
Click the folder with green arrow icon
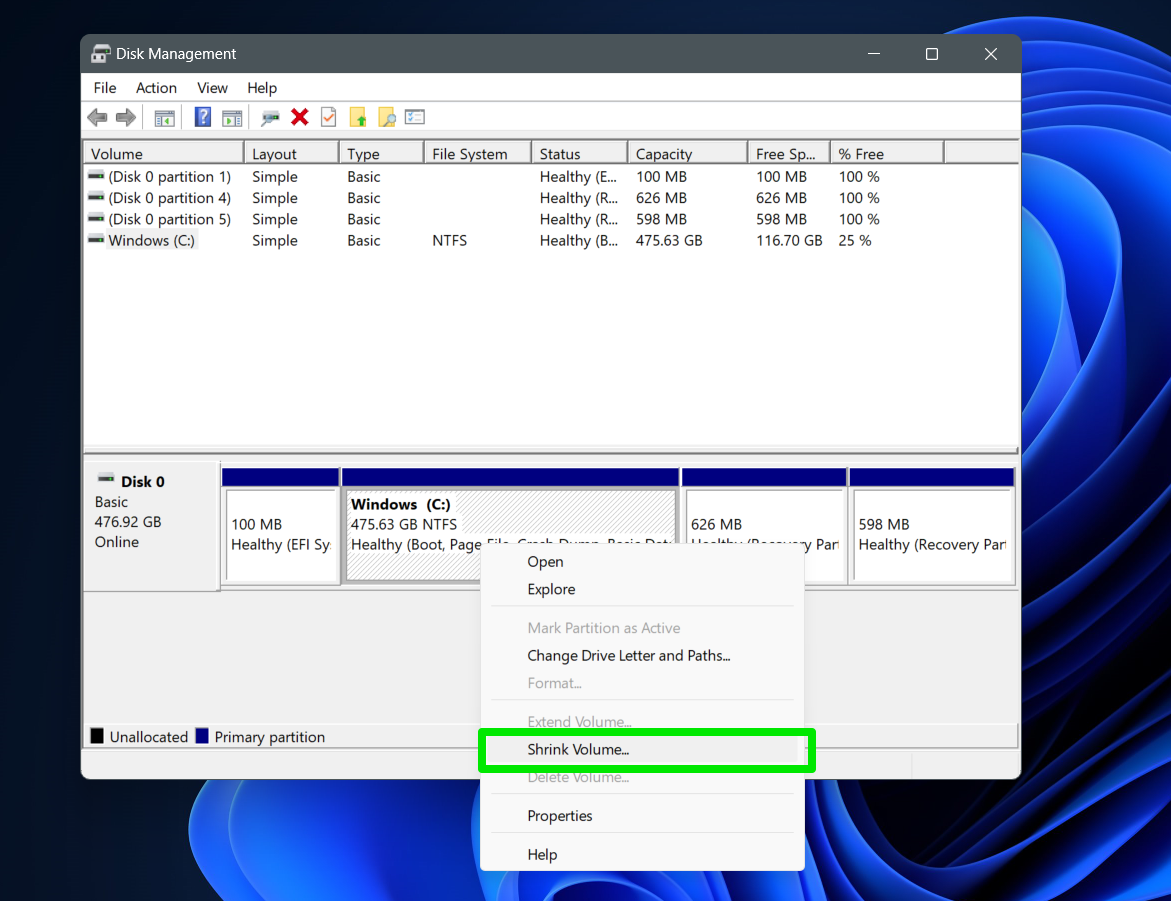click(358, 117)
